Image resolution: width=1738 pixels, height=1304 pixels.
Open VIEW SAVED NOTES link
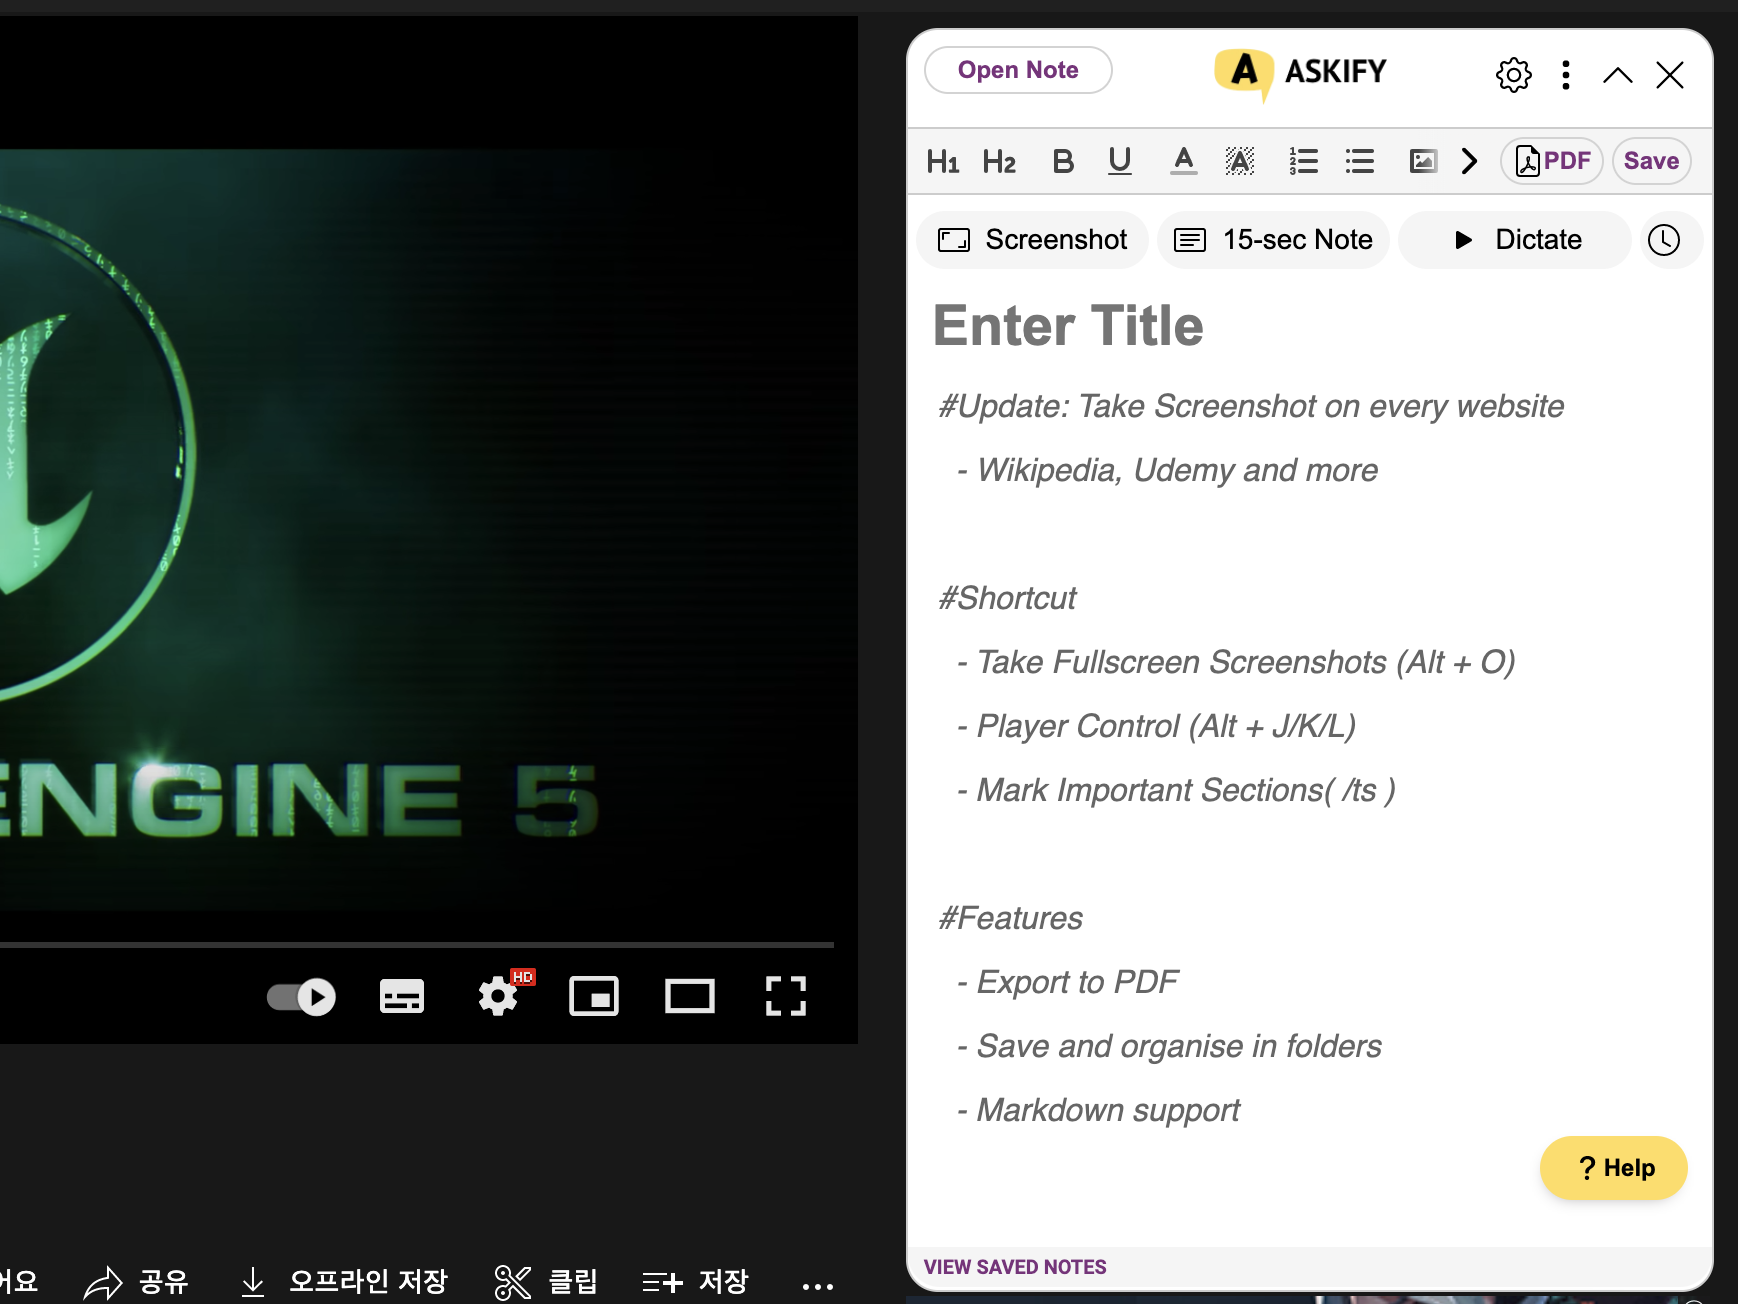[1015, 1267]
